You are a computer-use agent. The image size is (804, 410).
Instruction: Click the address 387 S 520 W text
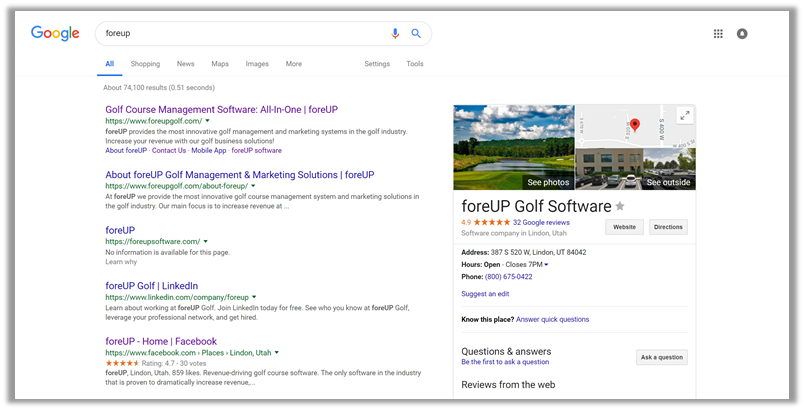[537, 252]
